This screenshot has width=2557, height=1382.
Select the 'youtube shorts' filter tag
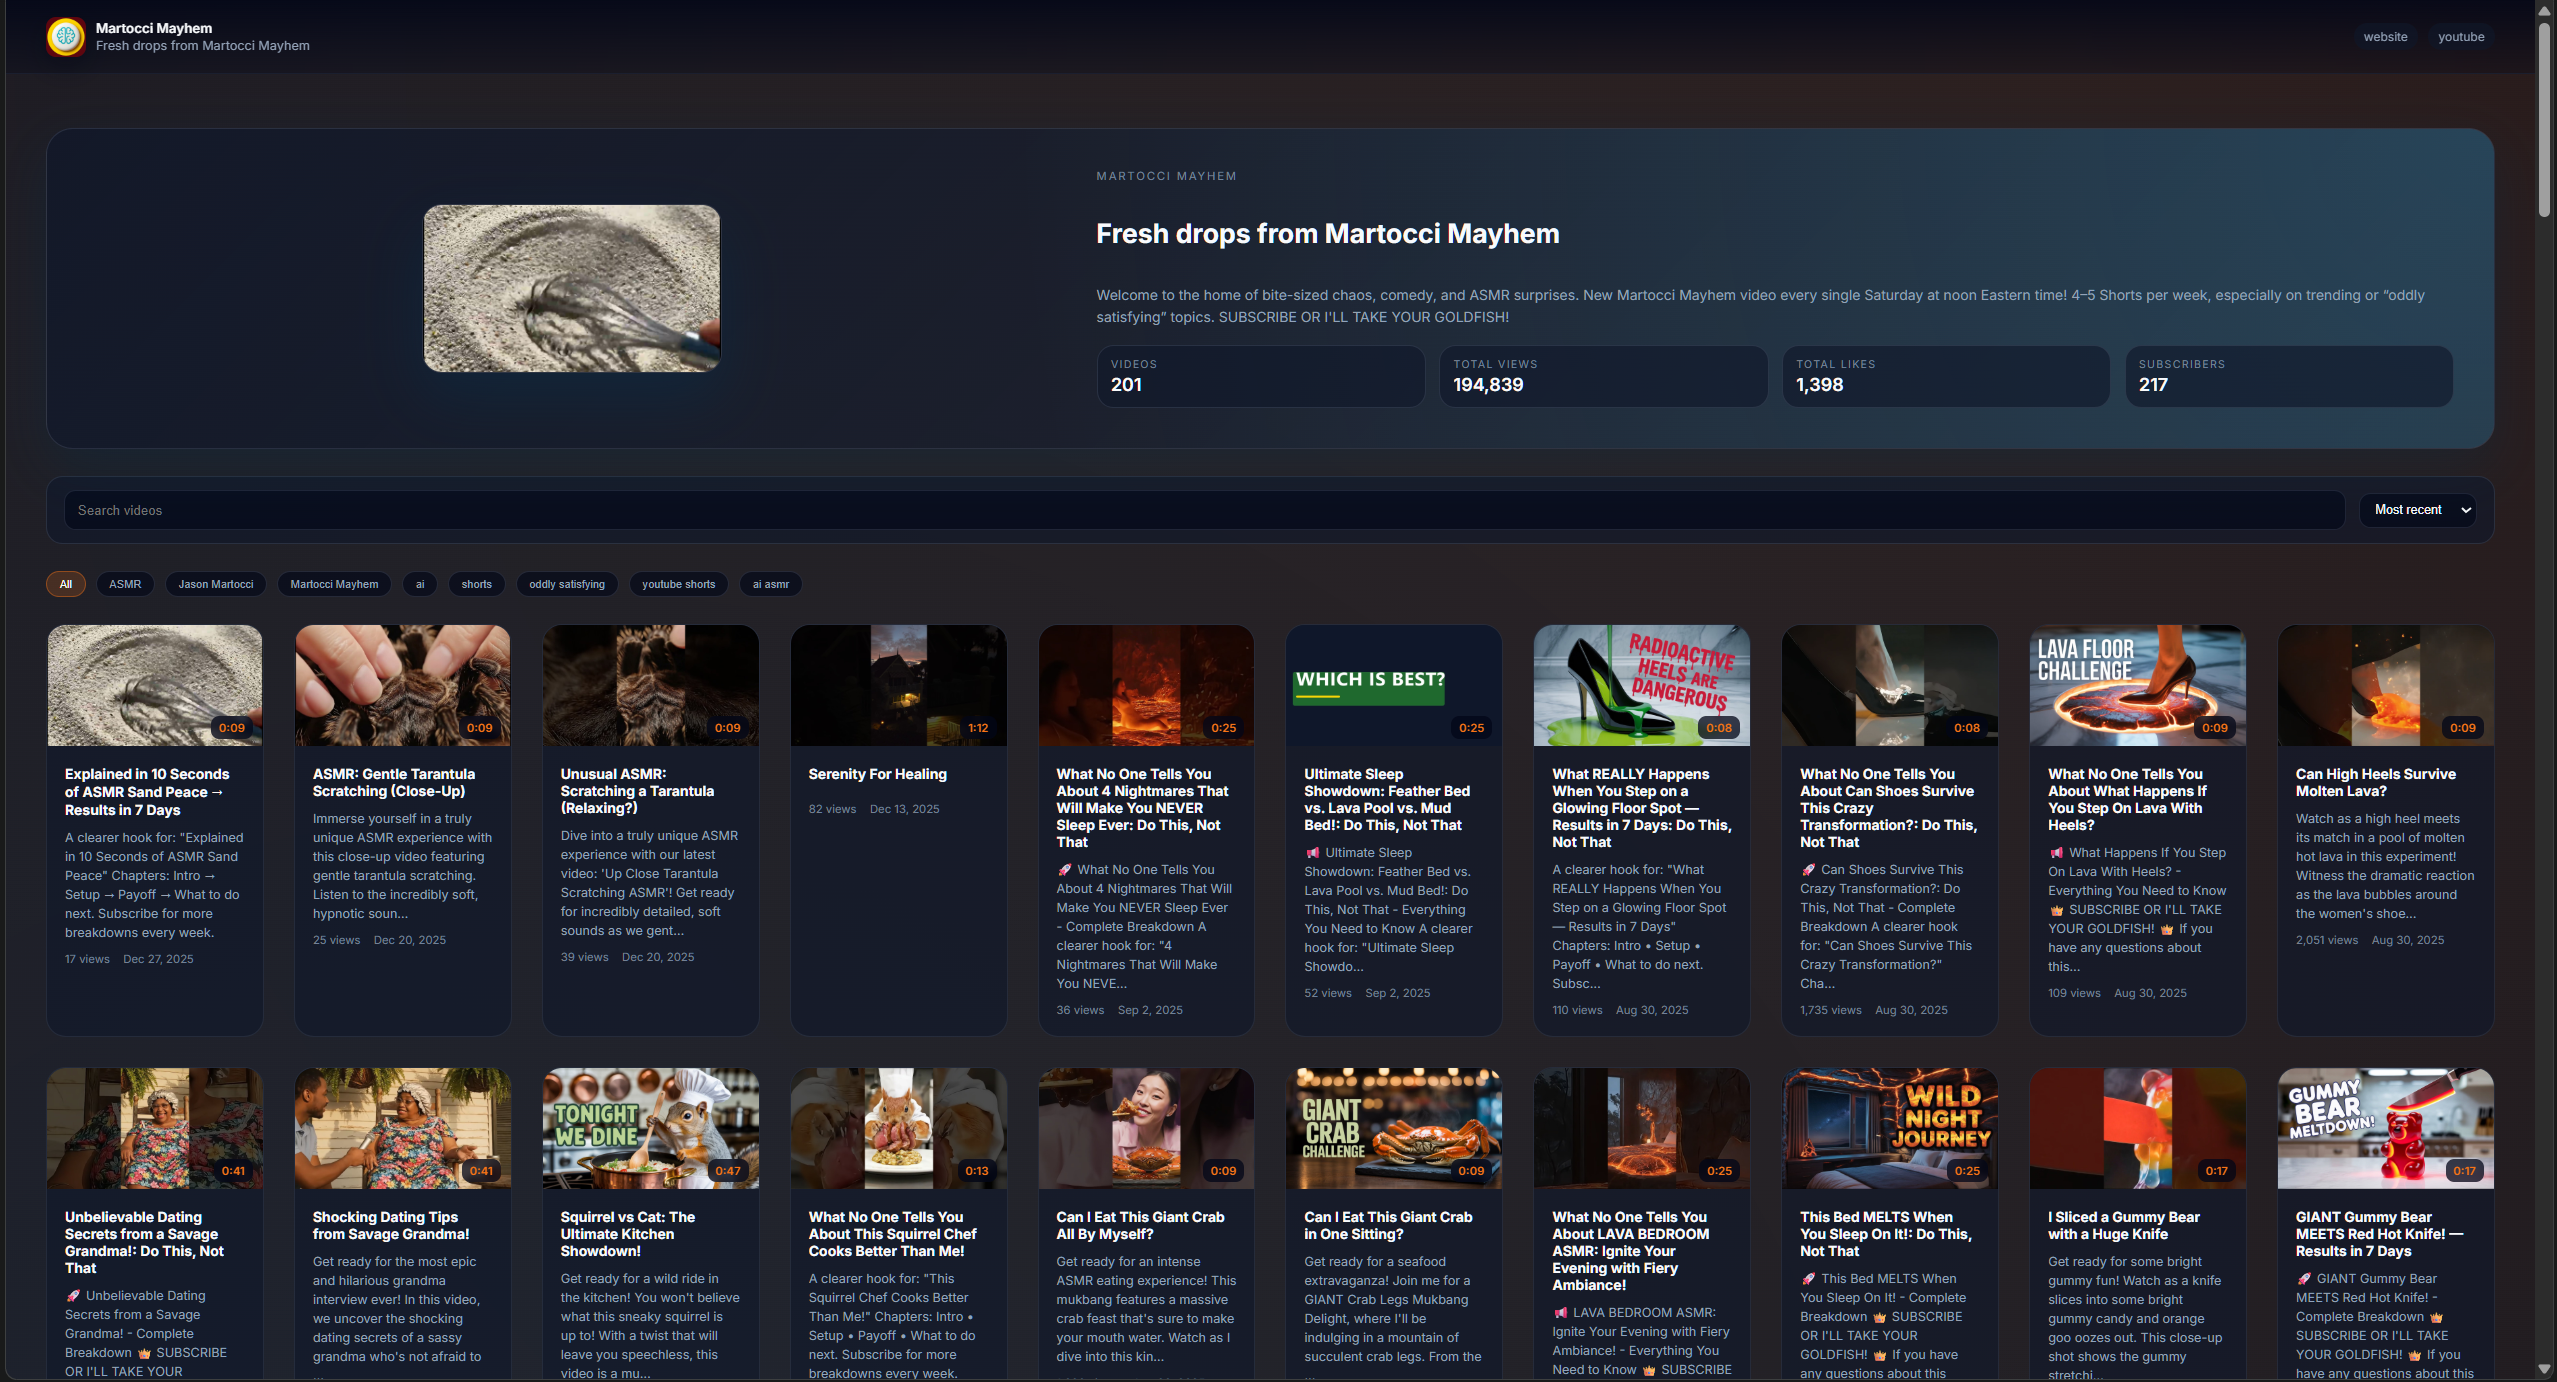point(678,584)
